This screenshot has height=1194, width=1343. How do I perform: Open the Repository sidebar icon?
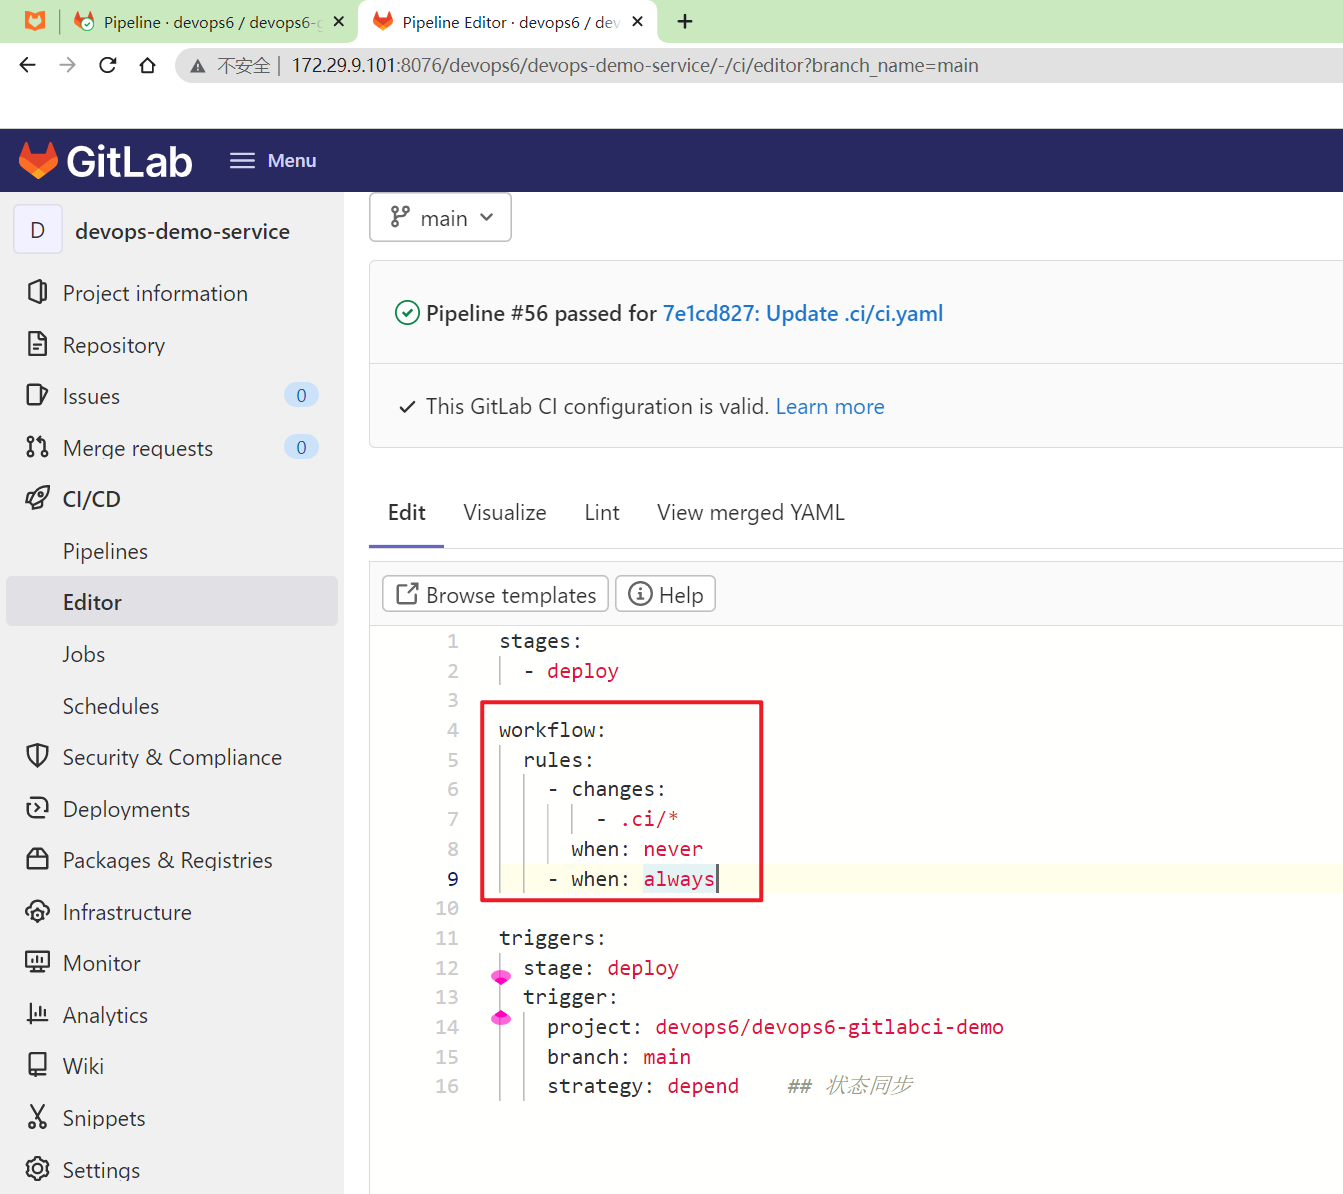[37, 344]
